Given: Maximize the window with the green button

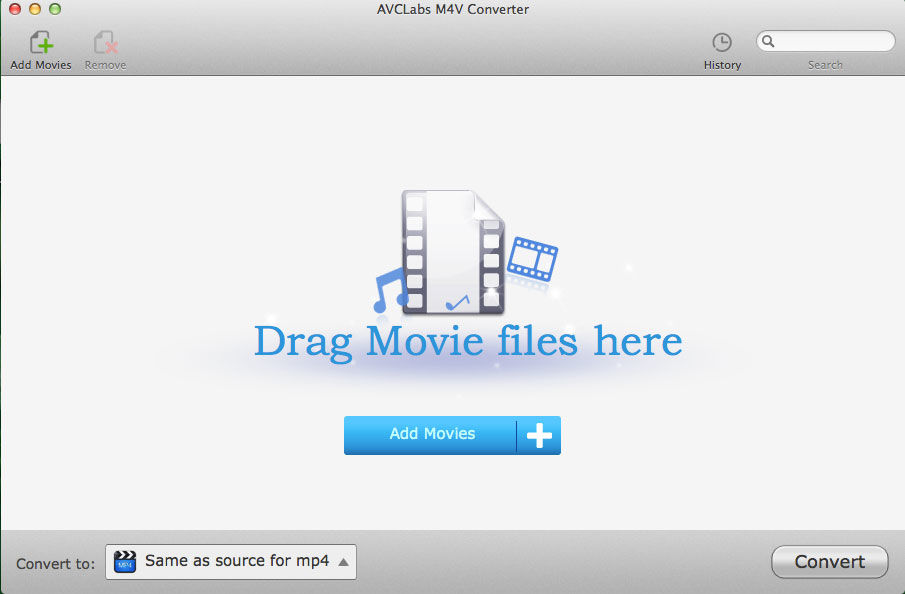Looking at the screenshot, I should click(55, 9).
